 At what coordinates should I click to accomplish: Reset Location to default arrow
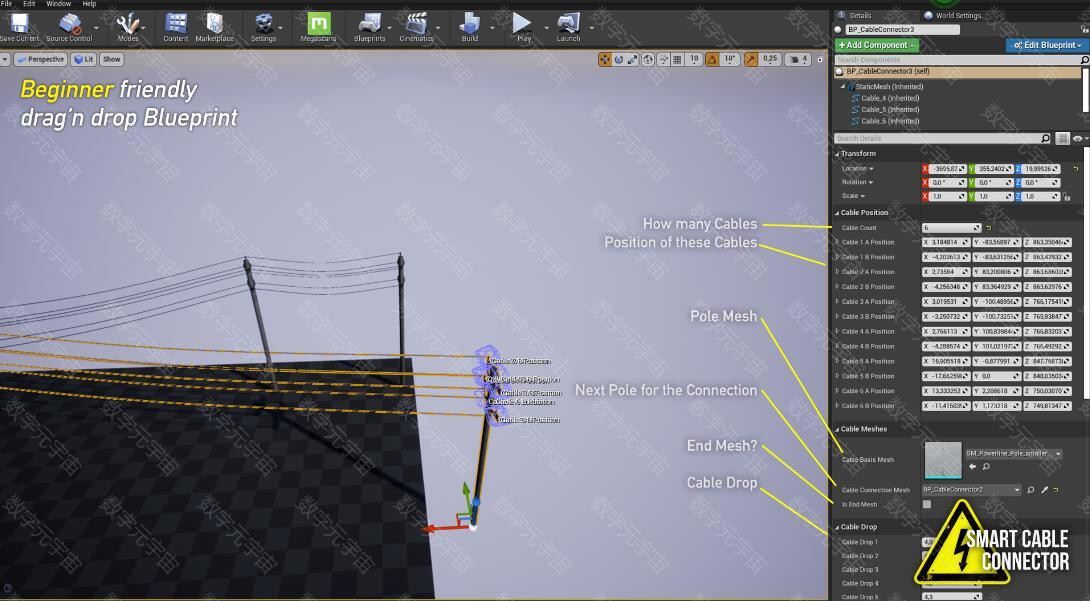pyautogui.click(x=1075, y=169)
